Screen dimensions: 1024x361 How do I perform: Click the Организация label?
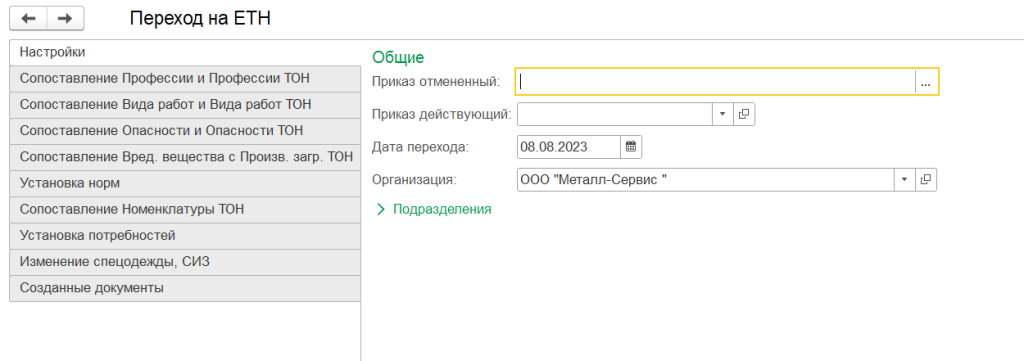(x=413, y=180)
